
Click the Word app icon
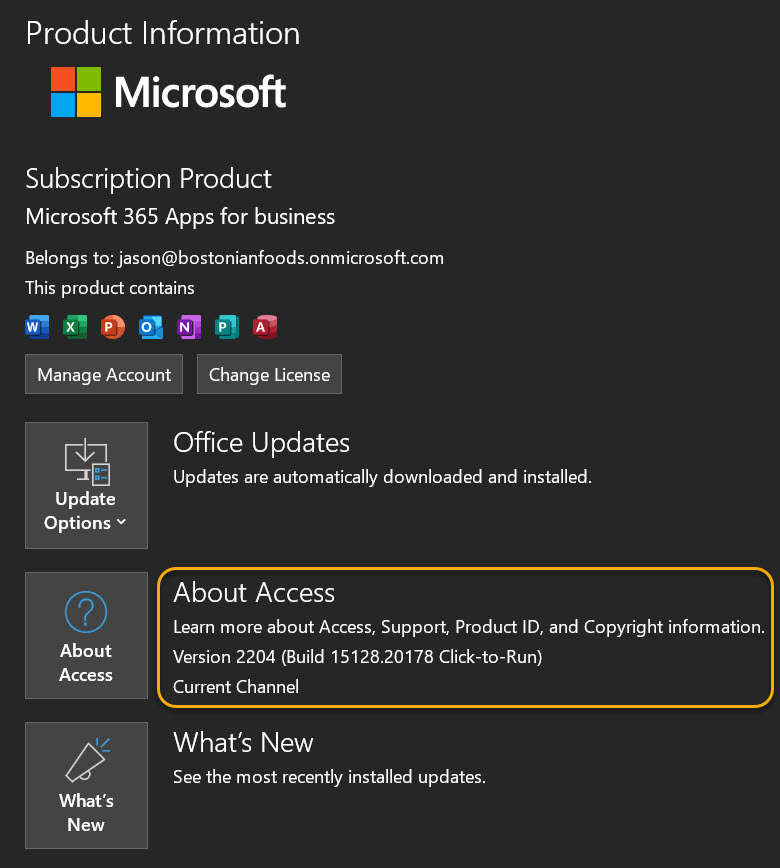point(37,326)
